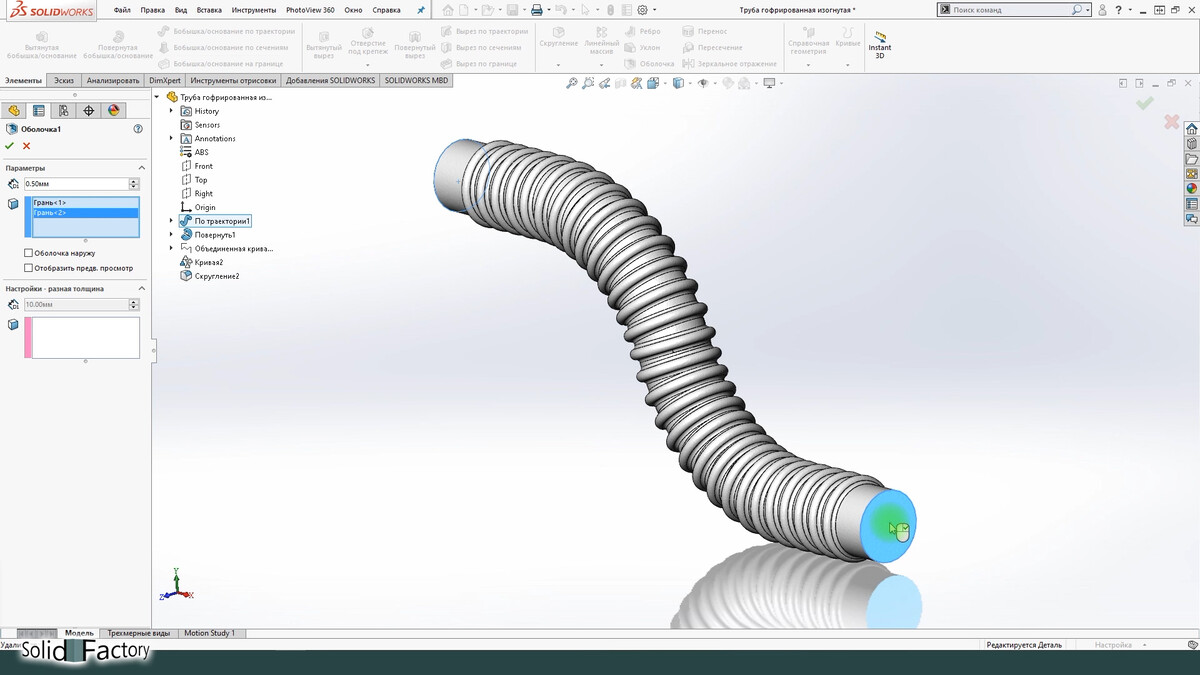
Task: Open the Design Library in the task pane
Action: coord(1191,144)
